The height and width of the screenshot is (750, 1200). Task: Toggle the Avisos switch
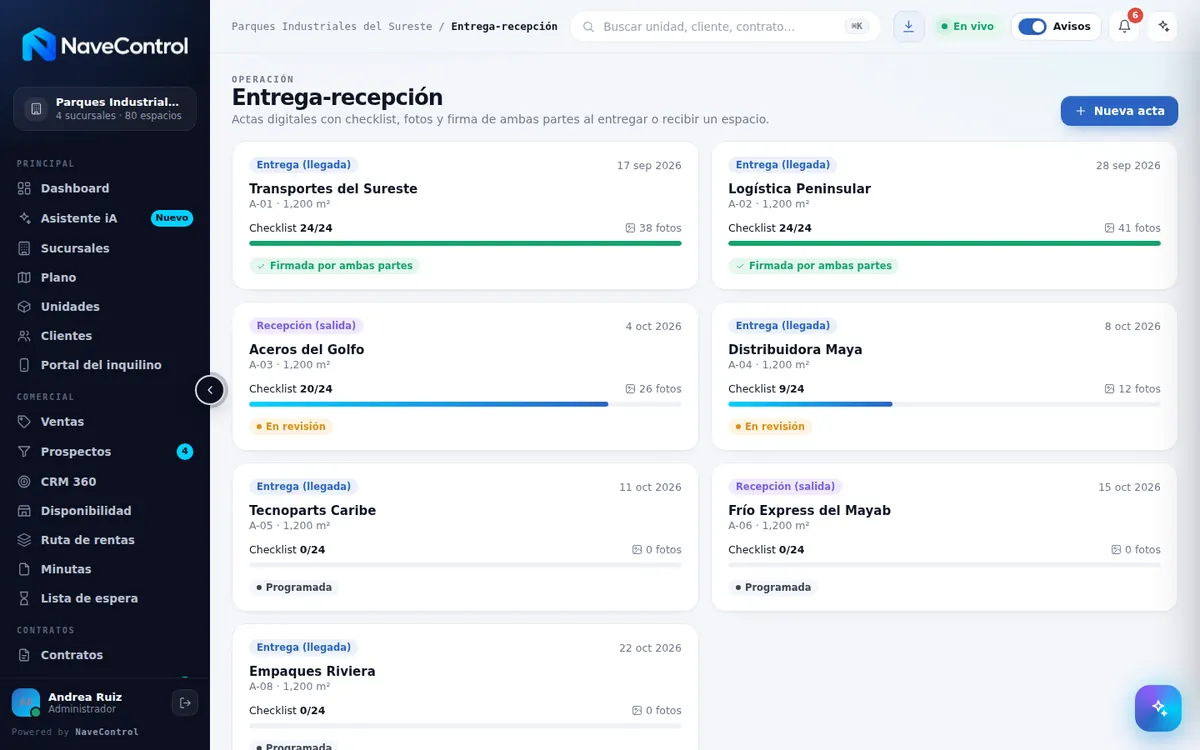pyautogui.click(x=1032, y=27)
